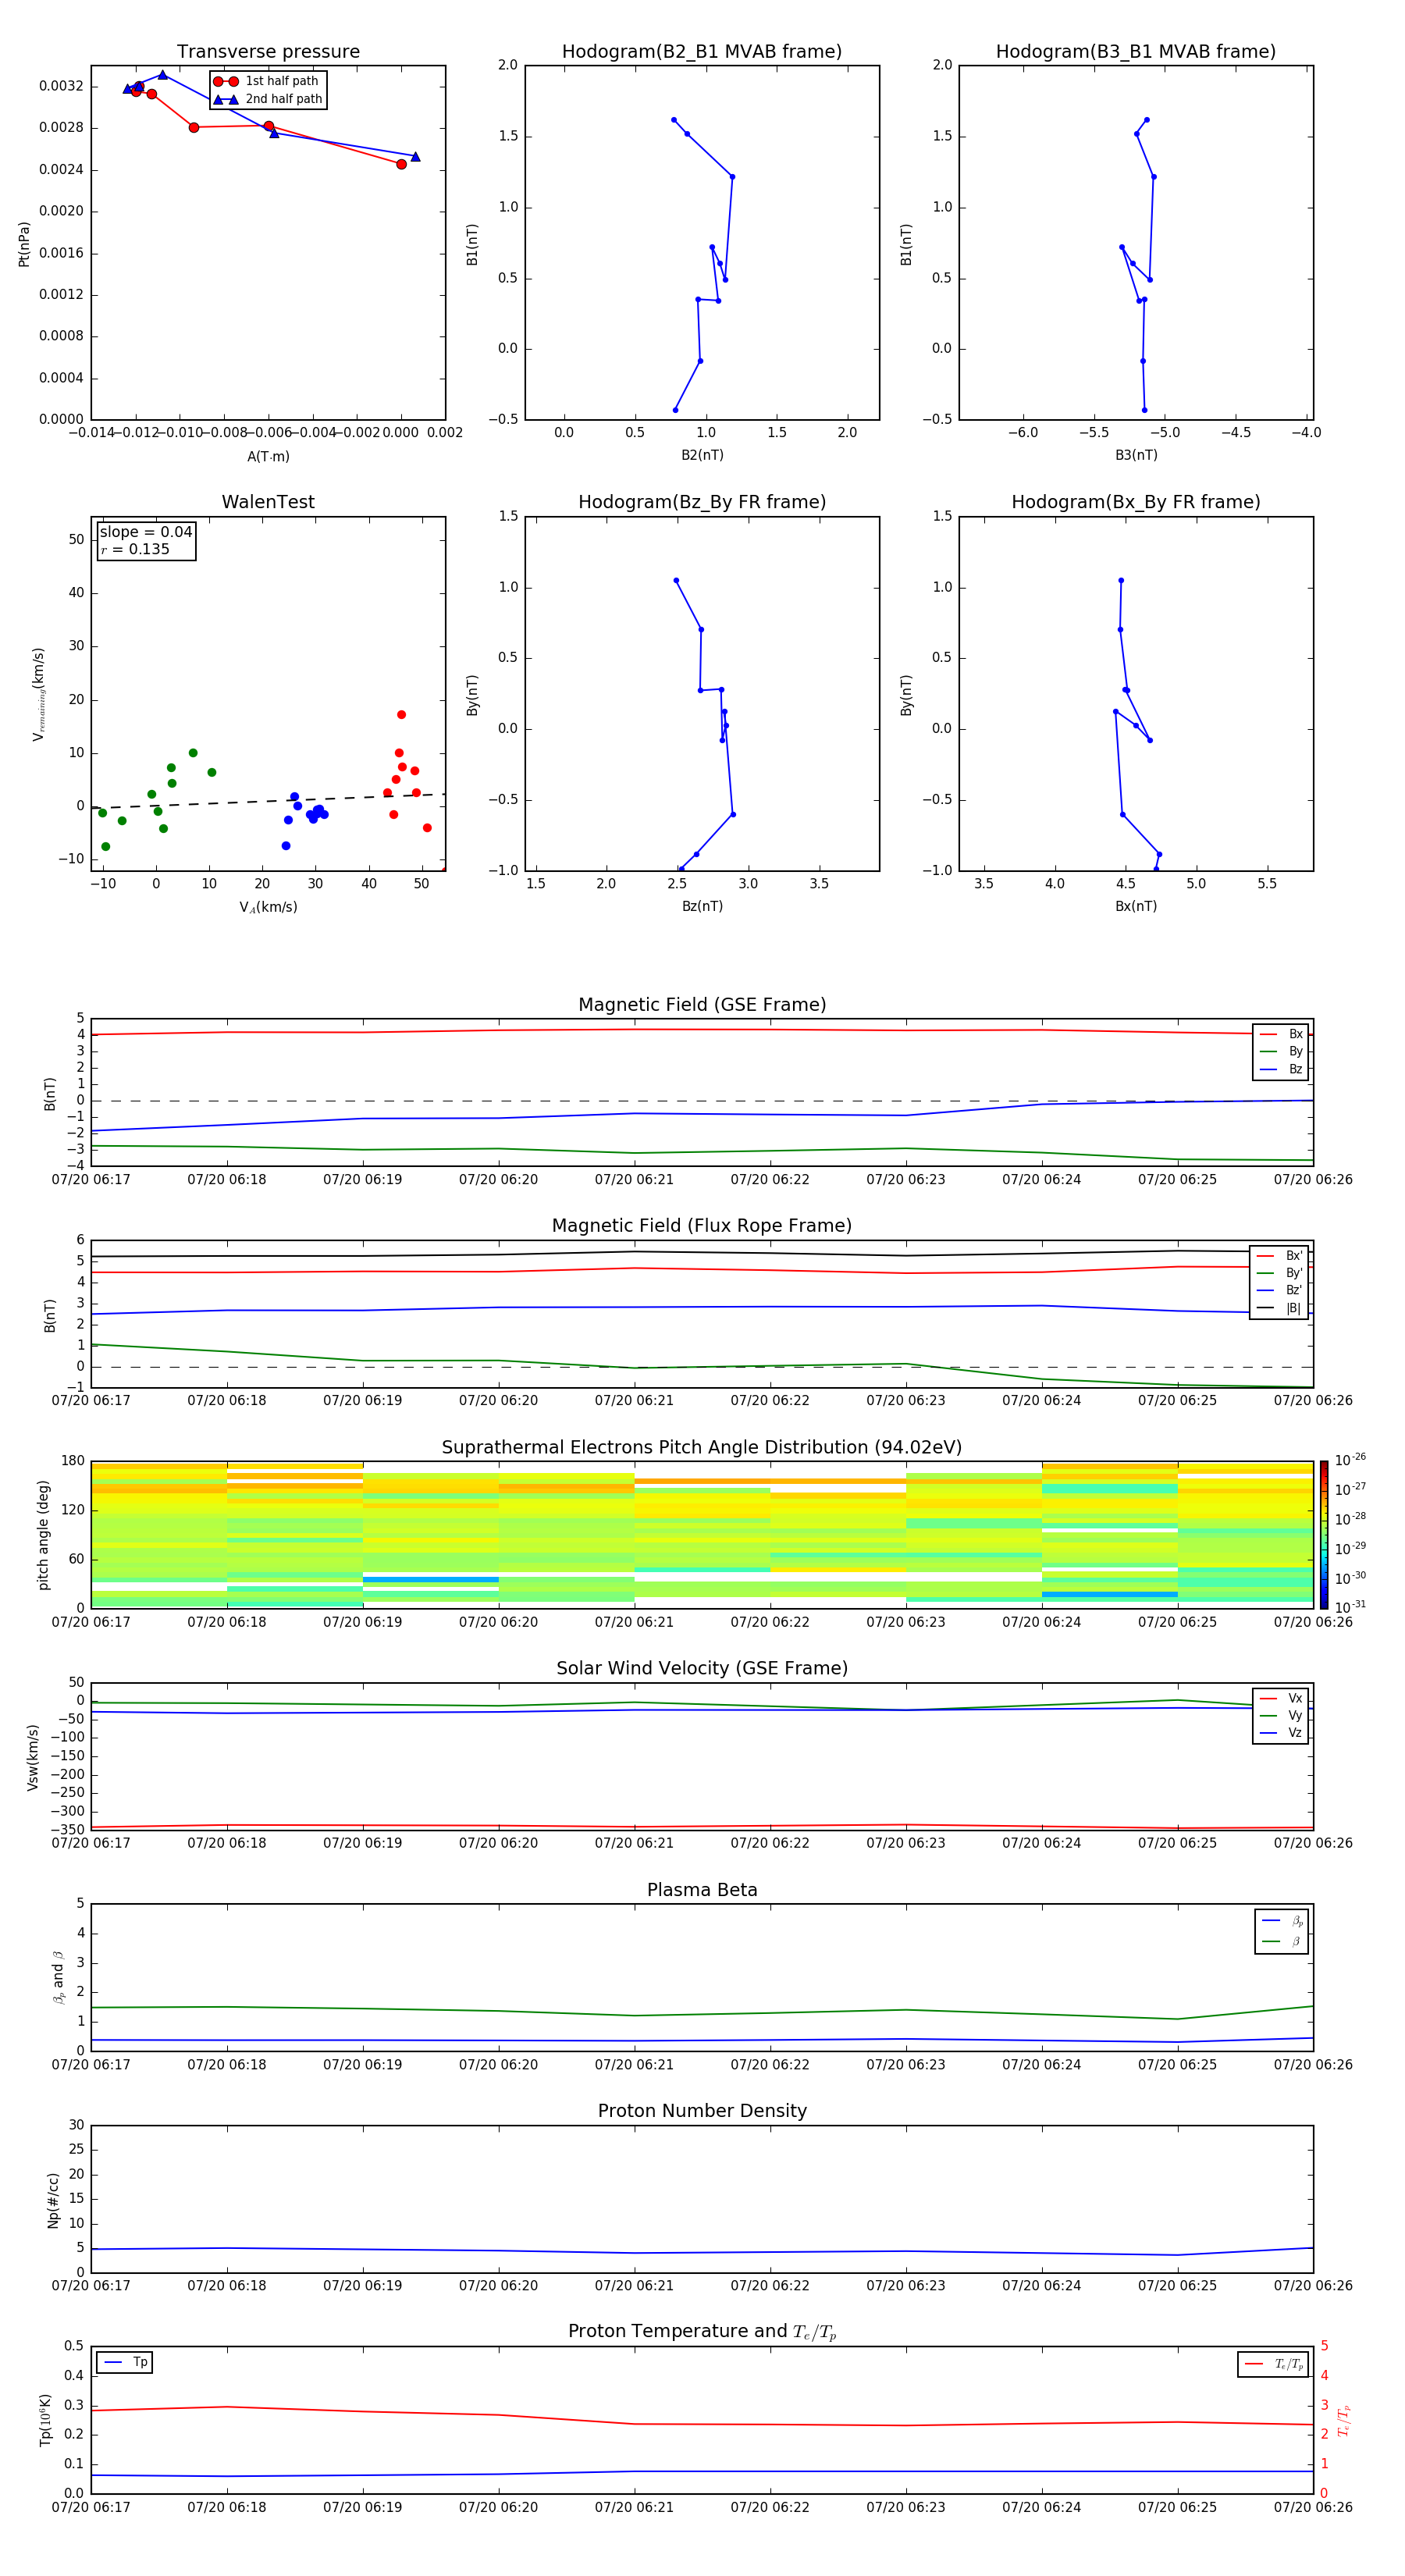
Task: Click the 'Hodogram(Bx_By FR frame)' title
Action: pos(1136,502)
